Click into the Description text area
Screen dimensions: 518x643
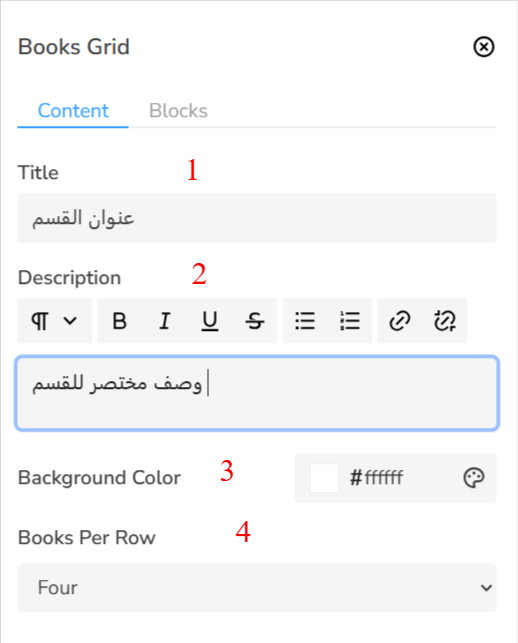coord(257,393)
